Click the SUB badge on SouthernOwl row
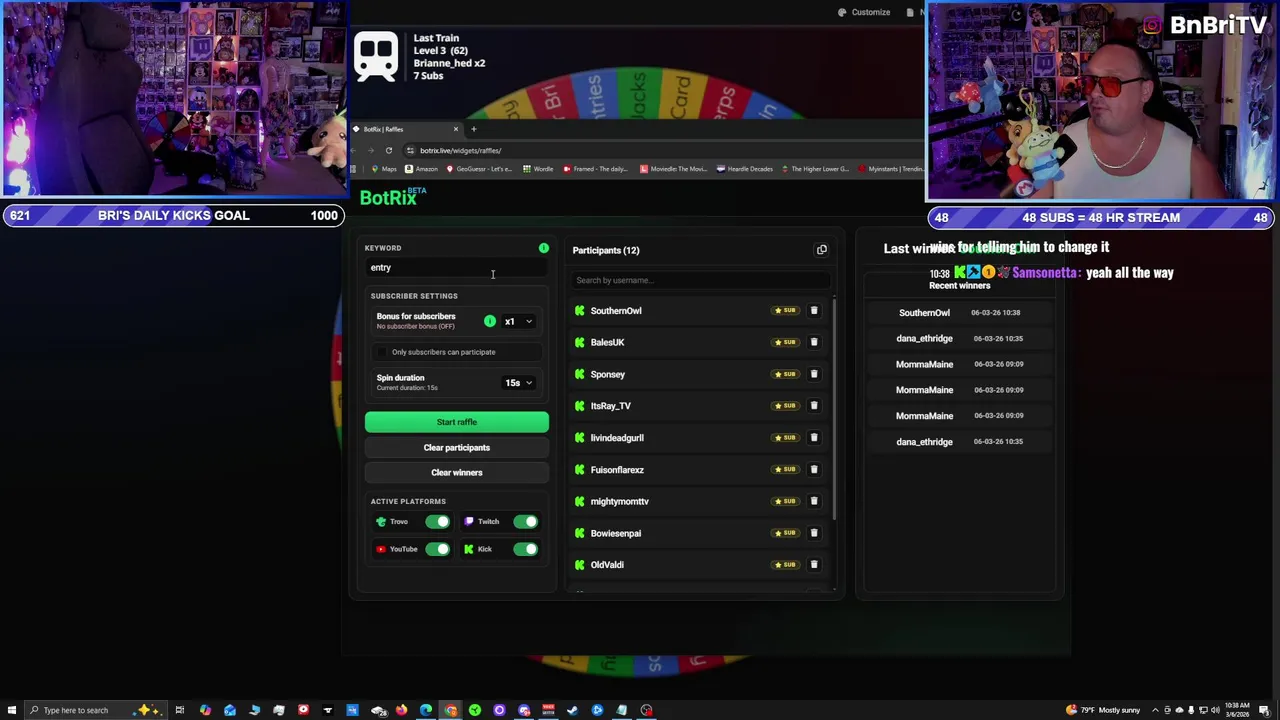 tap(786, 310)
